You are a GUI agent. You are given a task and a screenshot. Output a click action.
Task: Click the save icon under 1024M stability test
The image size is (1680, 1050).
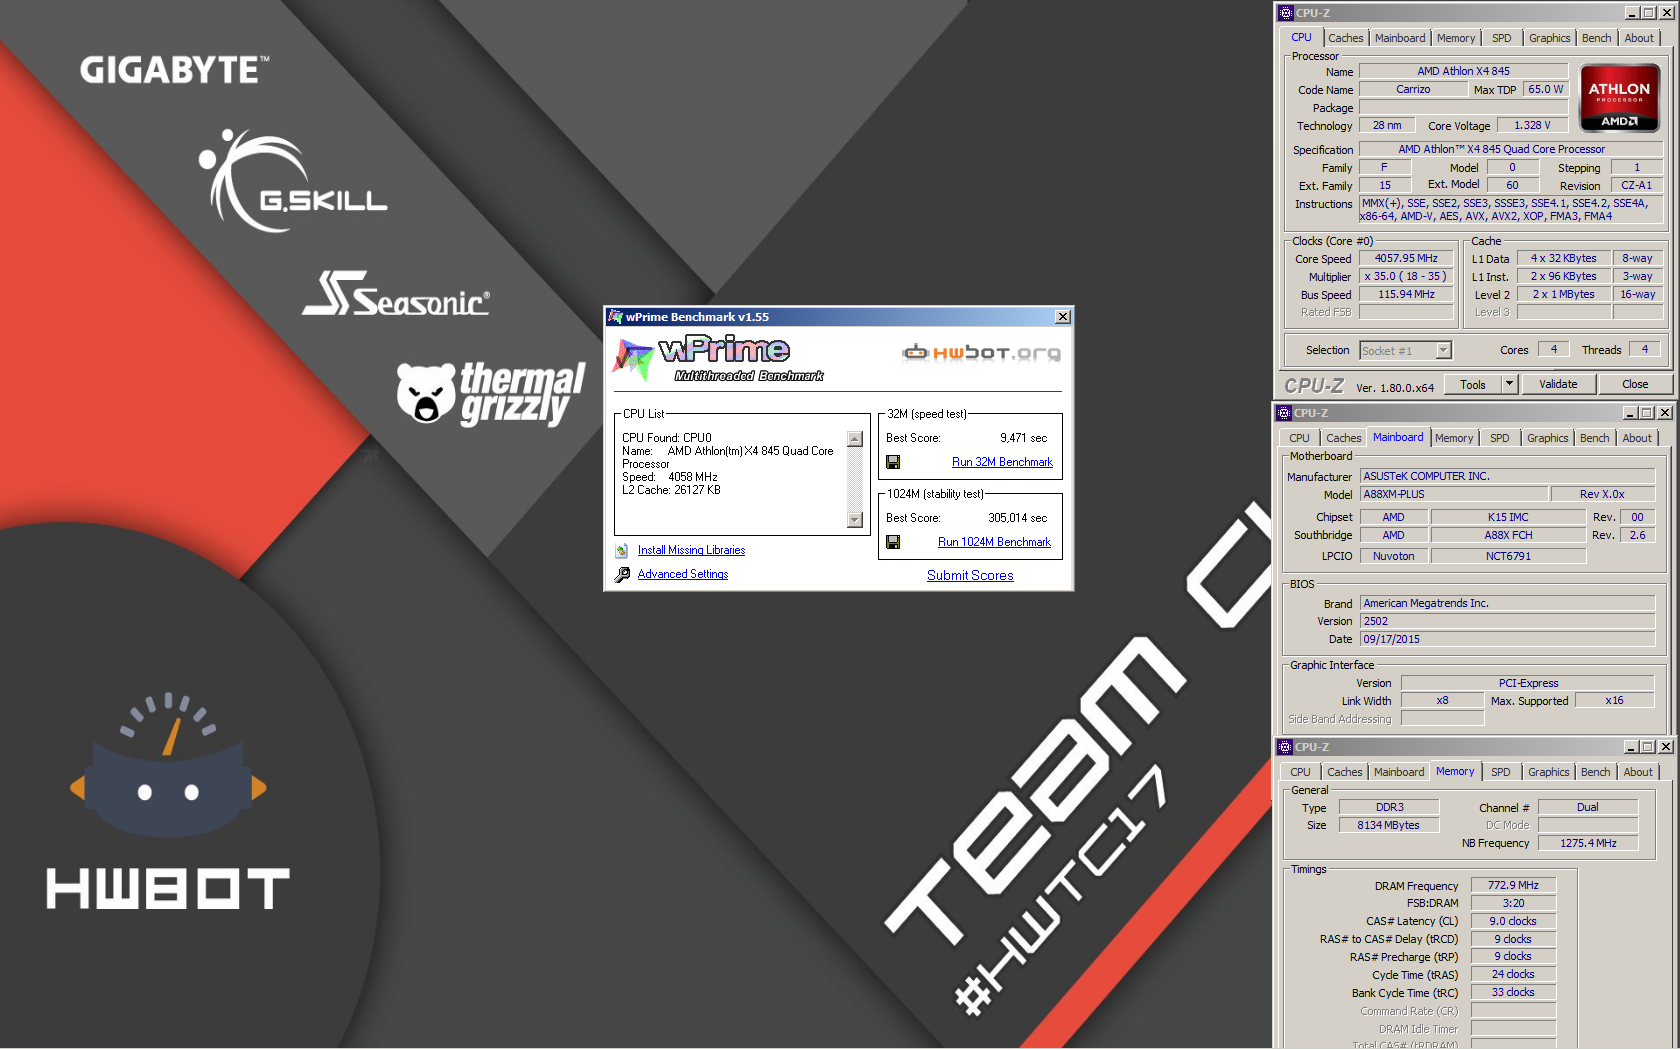(893, 542)
